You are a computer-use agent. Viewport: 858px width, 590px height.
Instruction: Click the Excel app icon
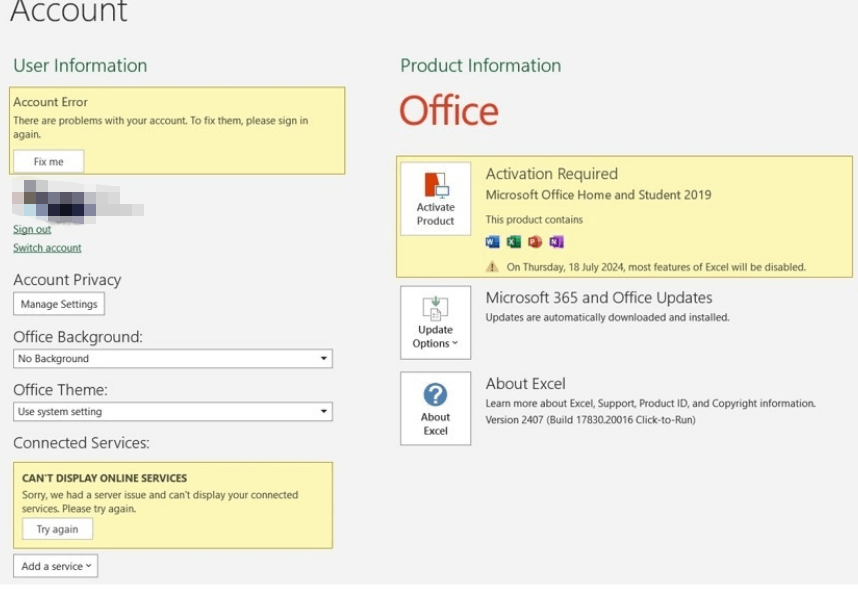tap(514, 242)
